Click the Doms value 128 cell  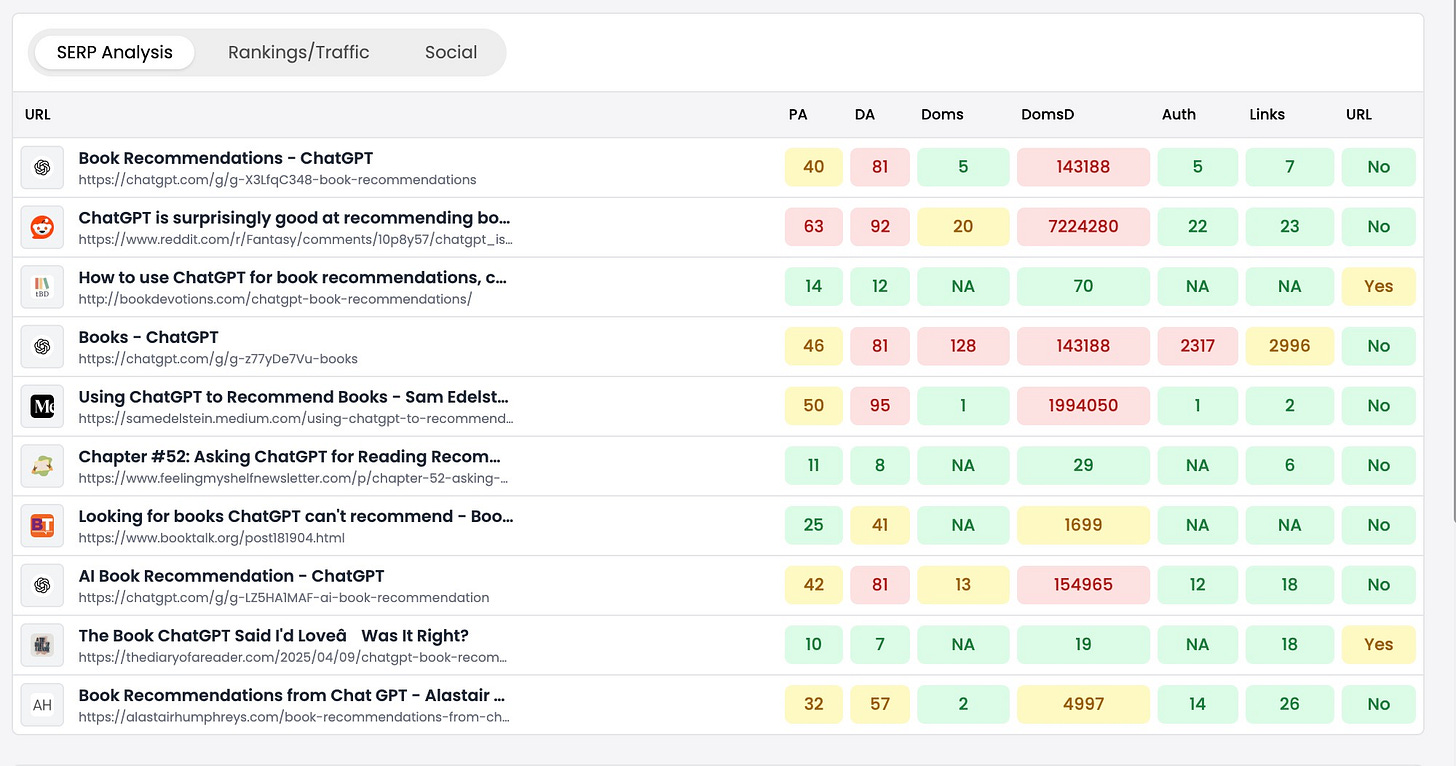click(963, 346)
